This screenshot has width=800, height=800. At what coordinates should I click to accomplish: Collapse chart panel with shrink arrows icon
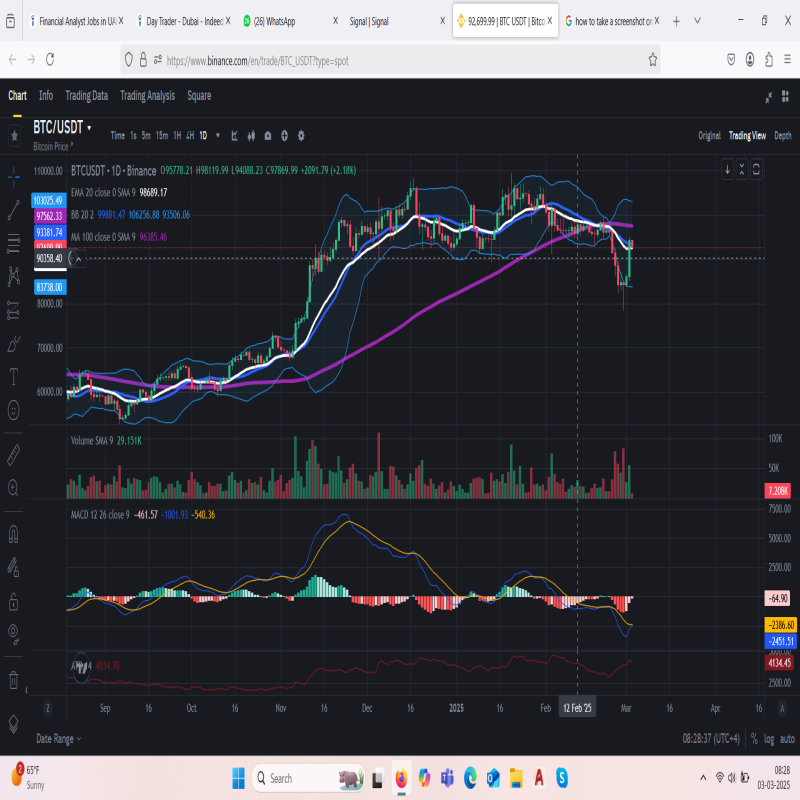768,97
